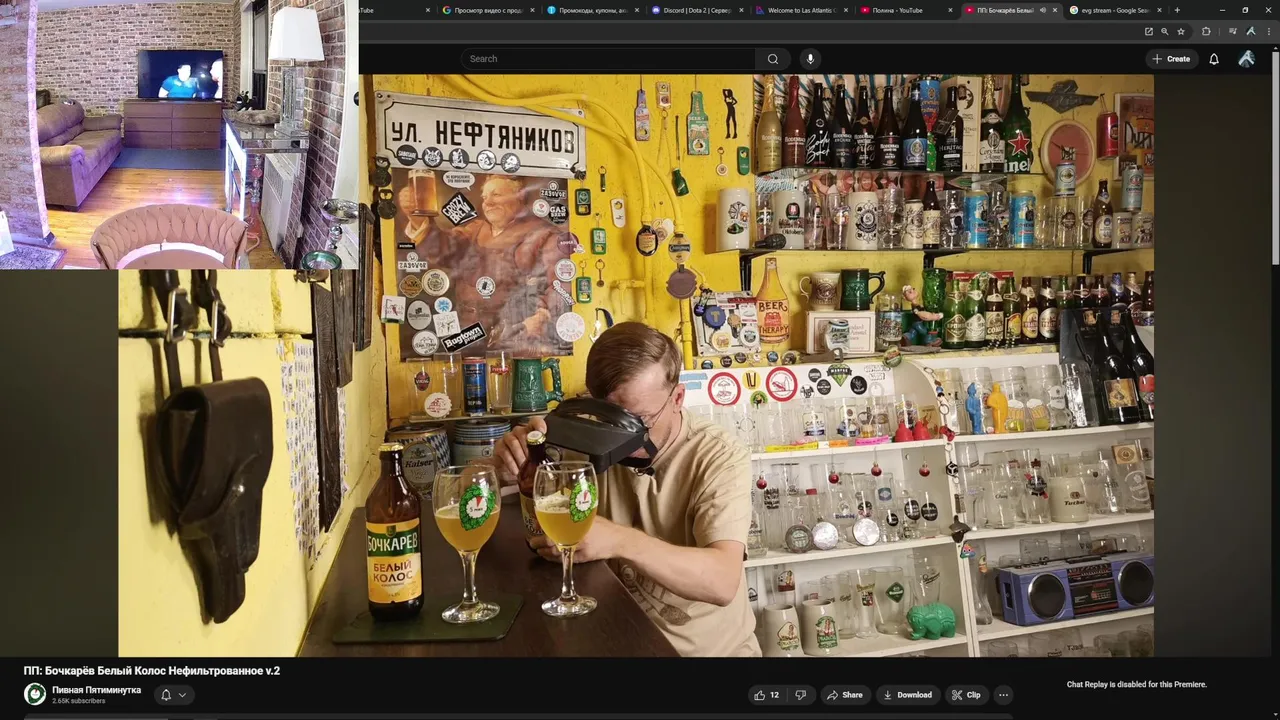Open the Пивная Пятиминутка channel name link

(x=96, y=690)
